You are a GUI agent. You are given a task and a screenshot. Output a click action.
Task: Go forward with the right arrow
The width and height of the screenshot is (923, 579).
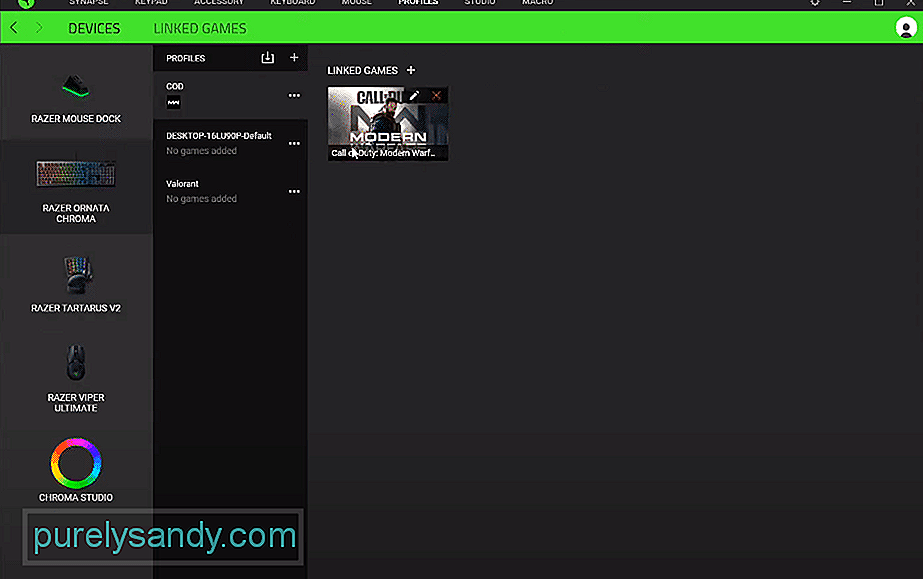[x=39, y=28]
